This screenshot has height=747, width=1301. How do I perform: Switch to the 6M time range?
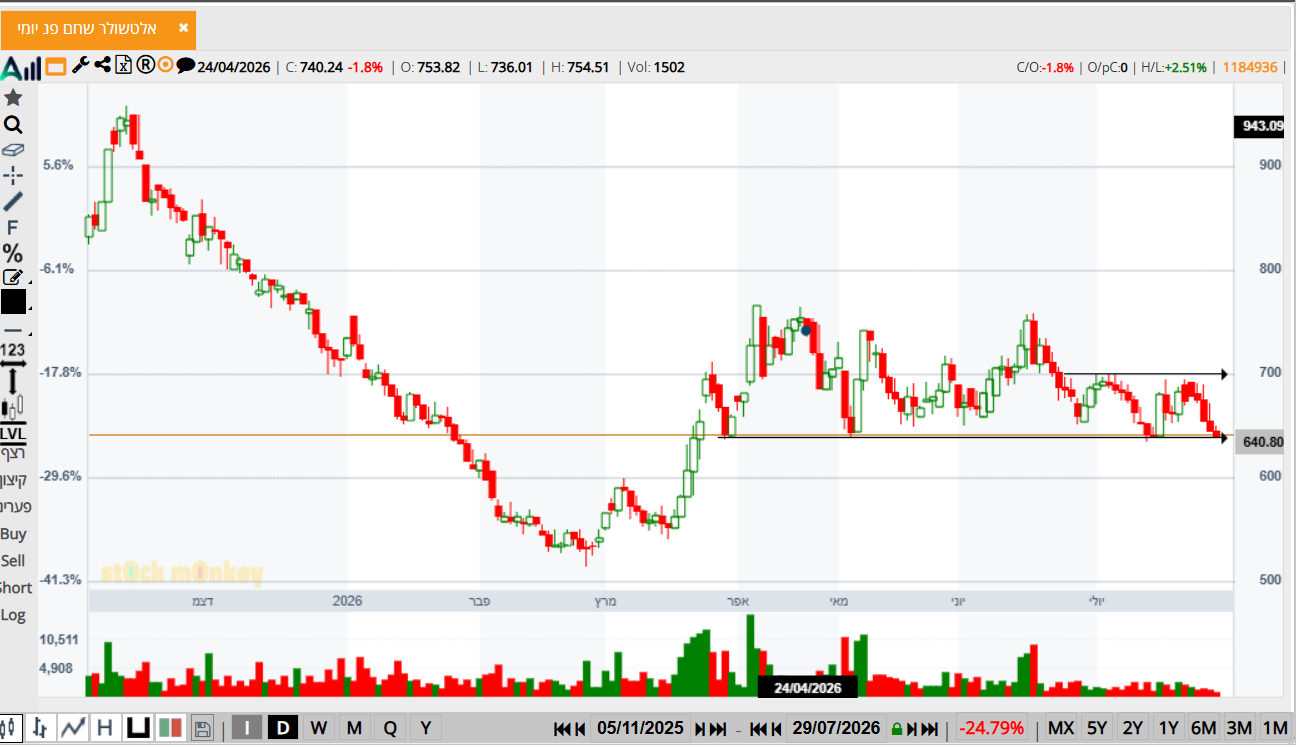pos(1203,728)
